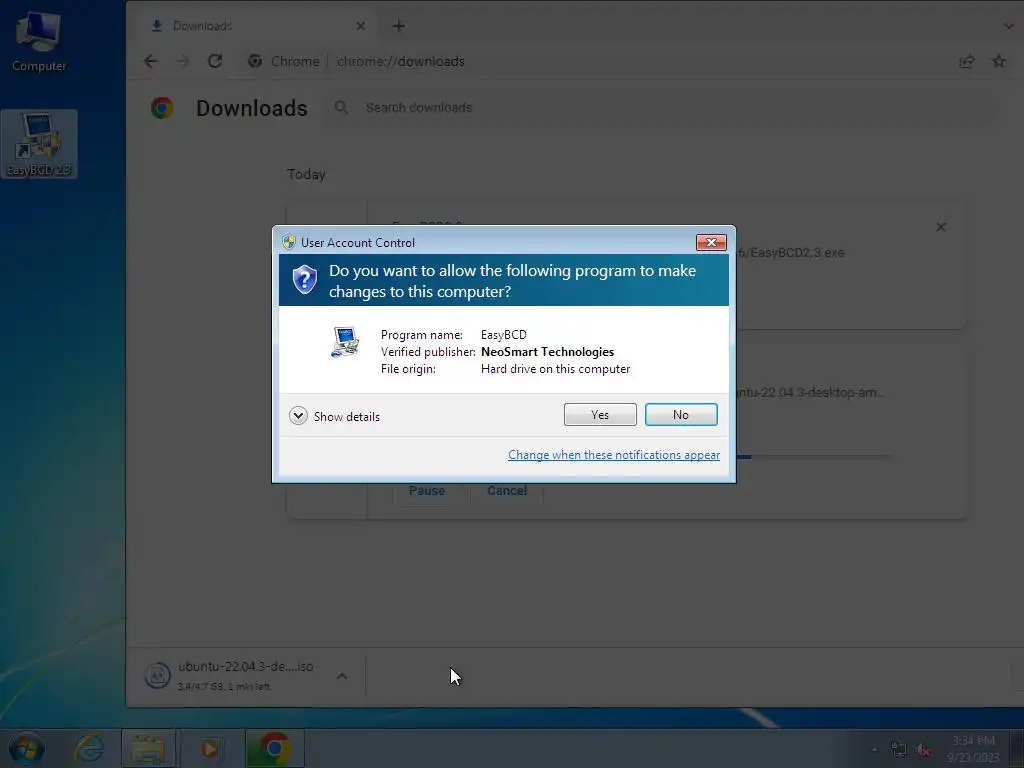The width and height of the screenshot is (1024, 768).
Task: Go back in Chrome
Action: coord(151,61)
